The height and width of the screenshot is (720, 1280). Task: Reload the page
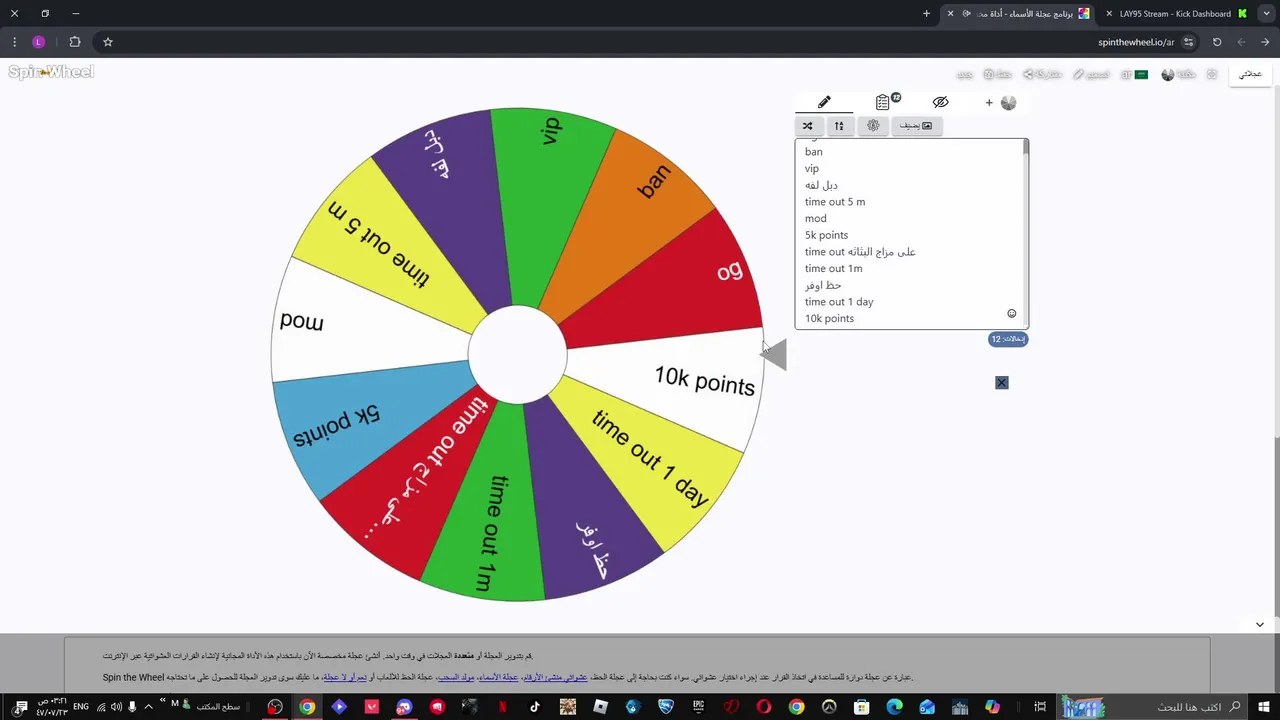1217,42
